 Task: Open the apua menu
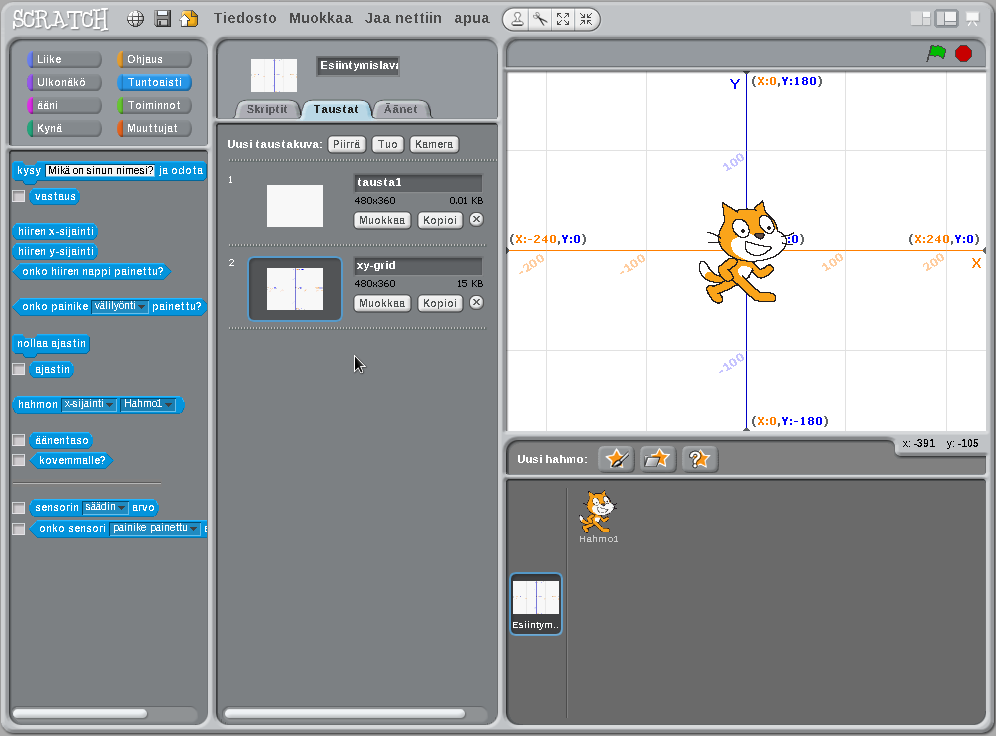pyautogui.click(x=472, y=19)
